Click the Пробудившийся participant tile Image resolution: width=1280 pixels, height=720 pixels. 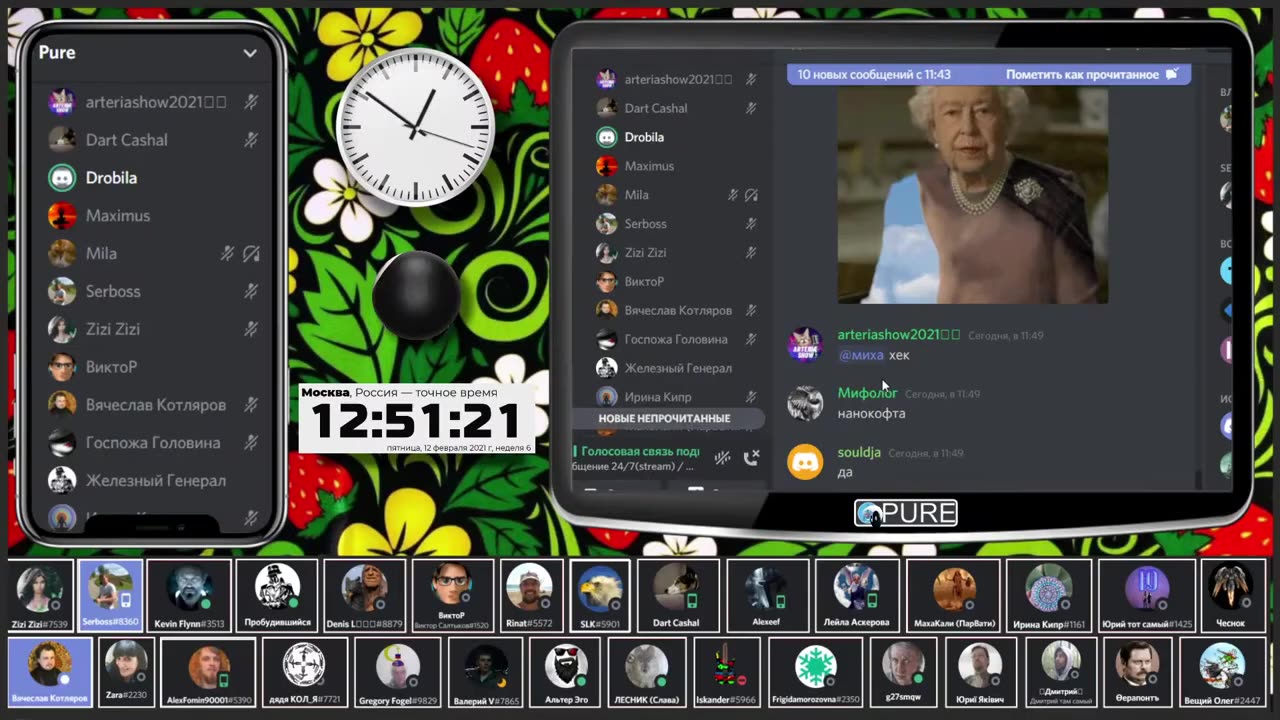point(277,595)
